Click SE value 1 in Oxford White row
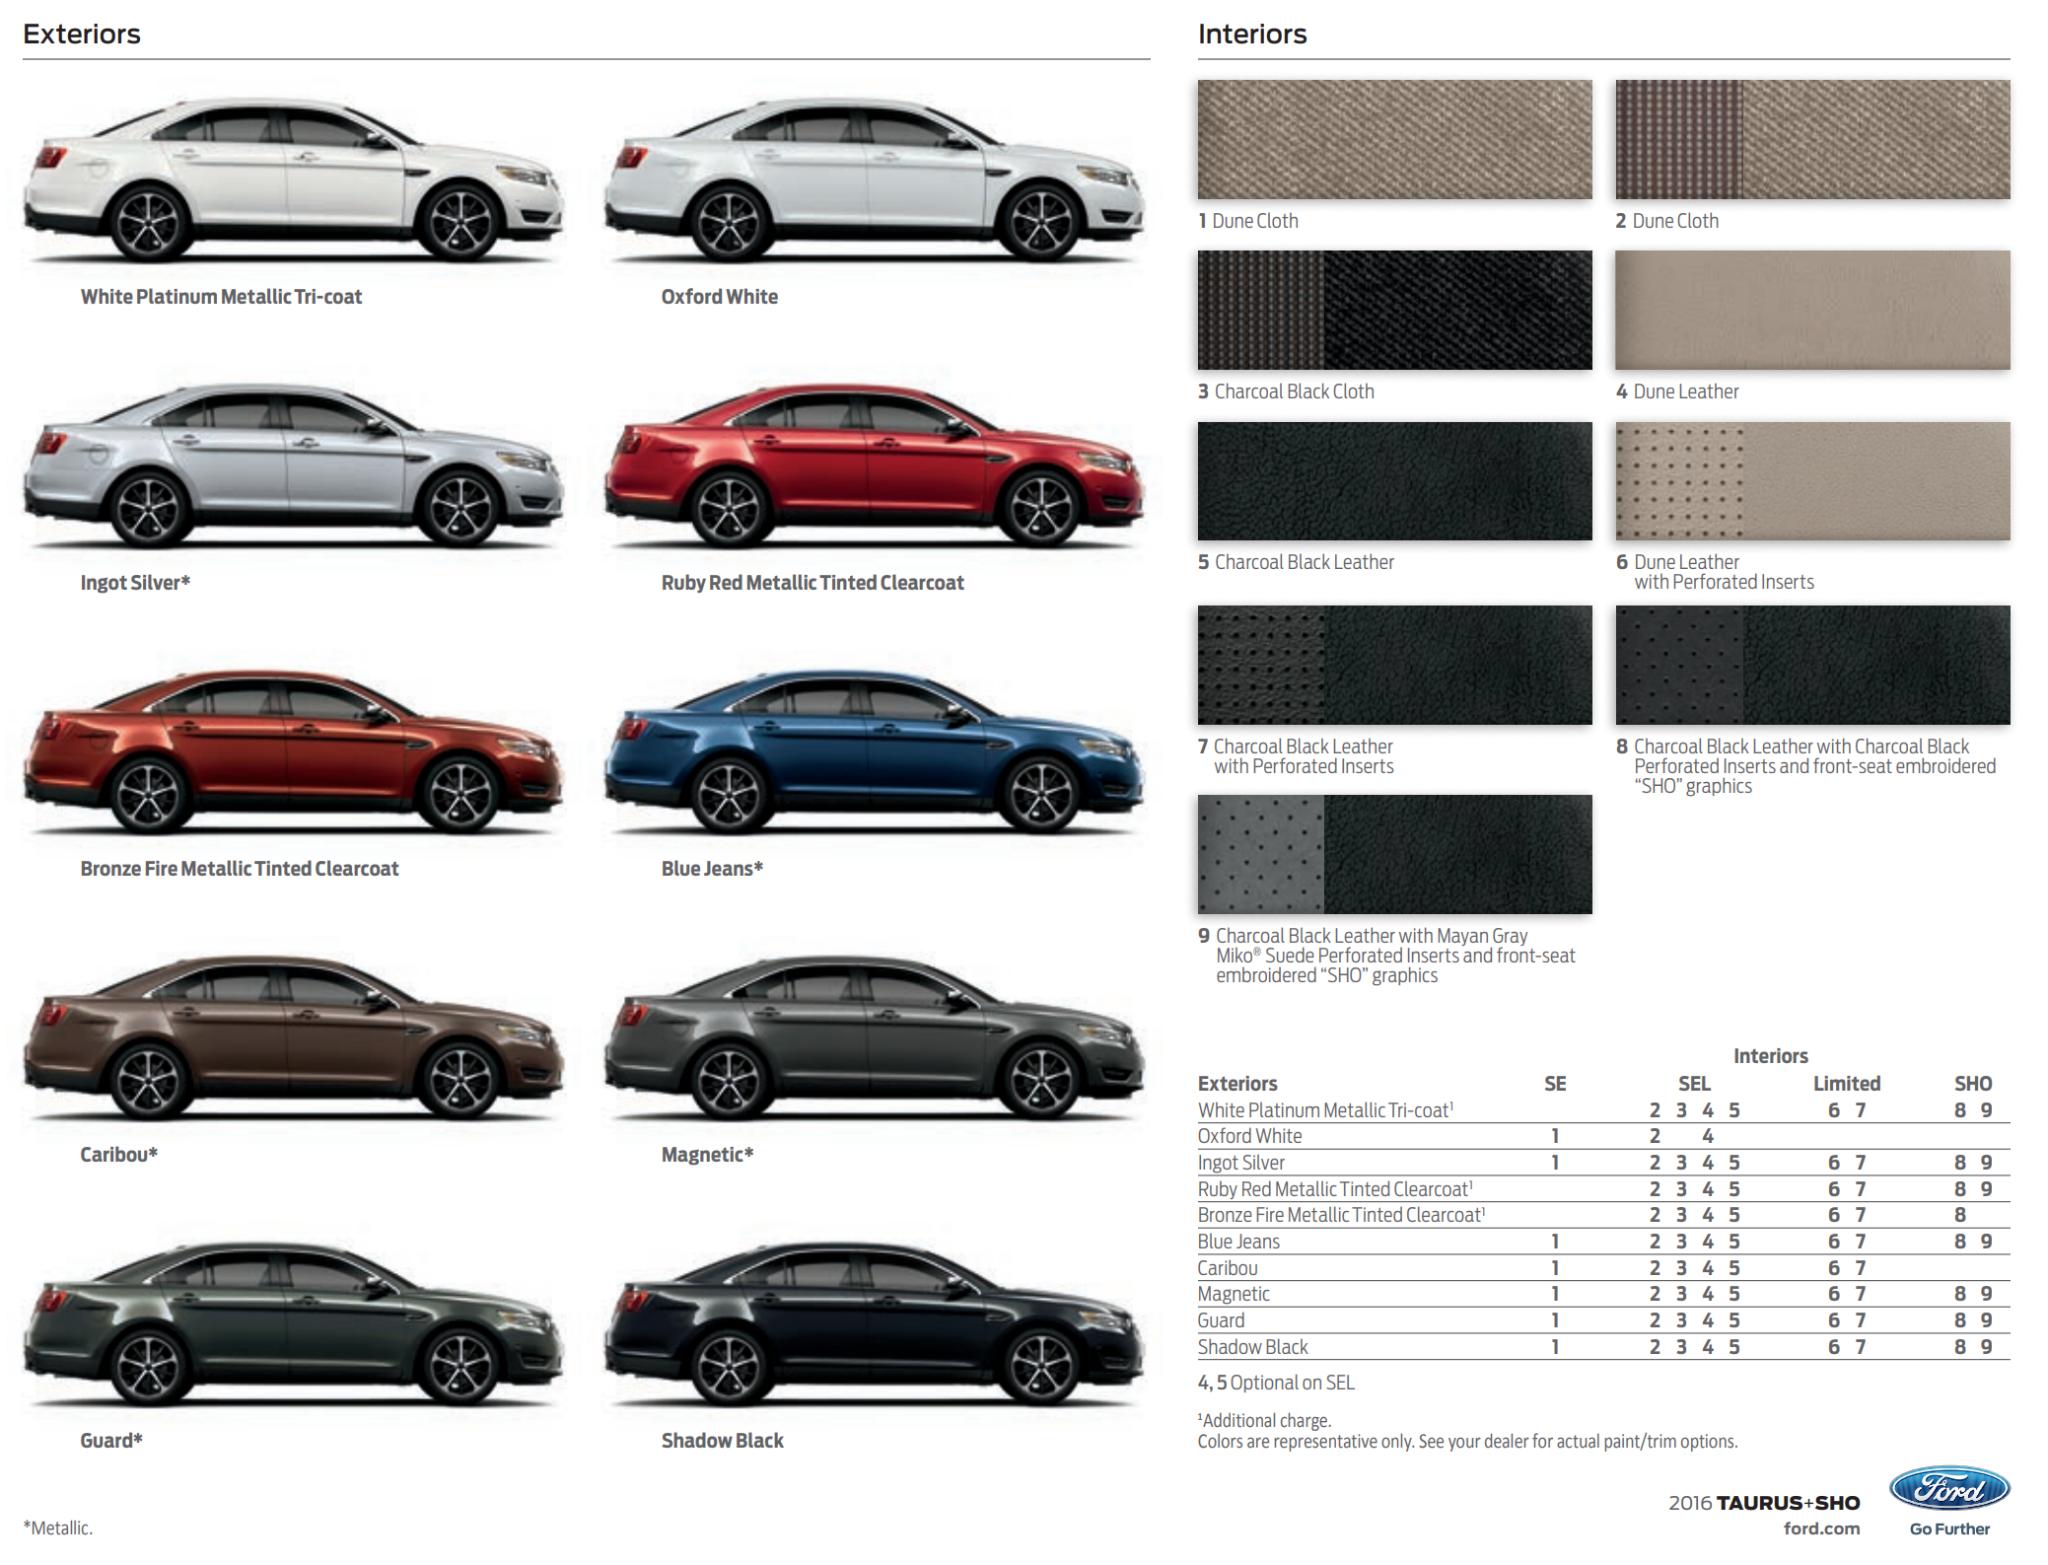The height and width of the screenshot is (1565, 2048). pyautogui.click(x=1555, y=1137)
